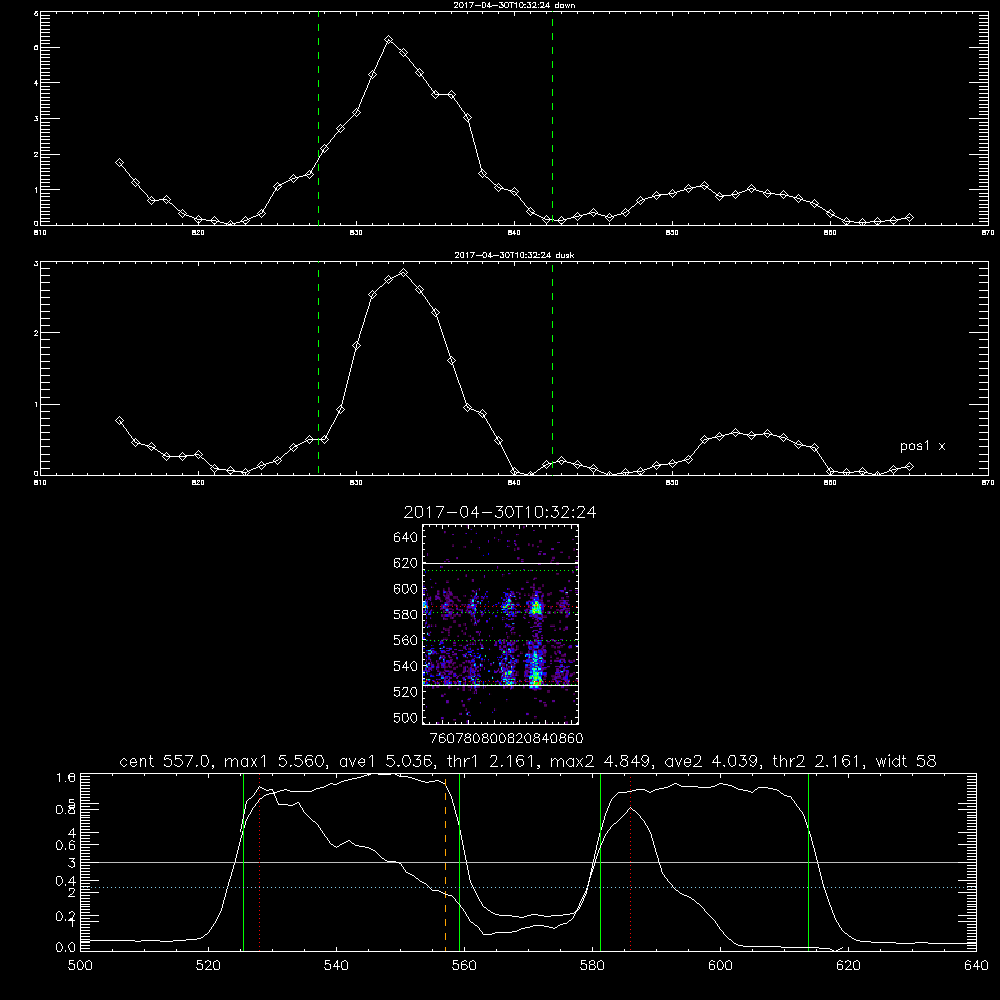Click green vertical line near 581 in bottom plot
Image resolution: width=1000 pixels, height=1000 pixels.
600,861
